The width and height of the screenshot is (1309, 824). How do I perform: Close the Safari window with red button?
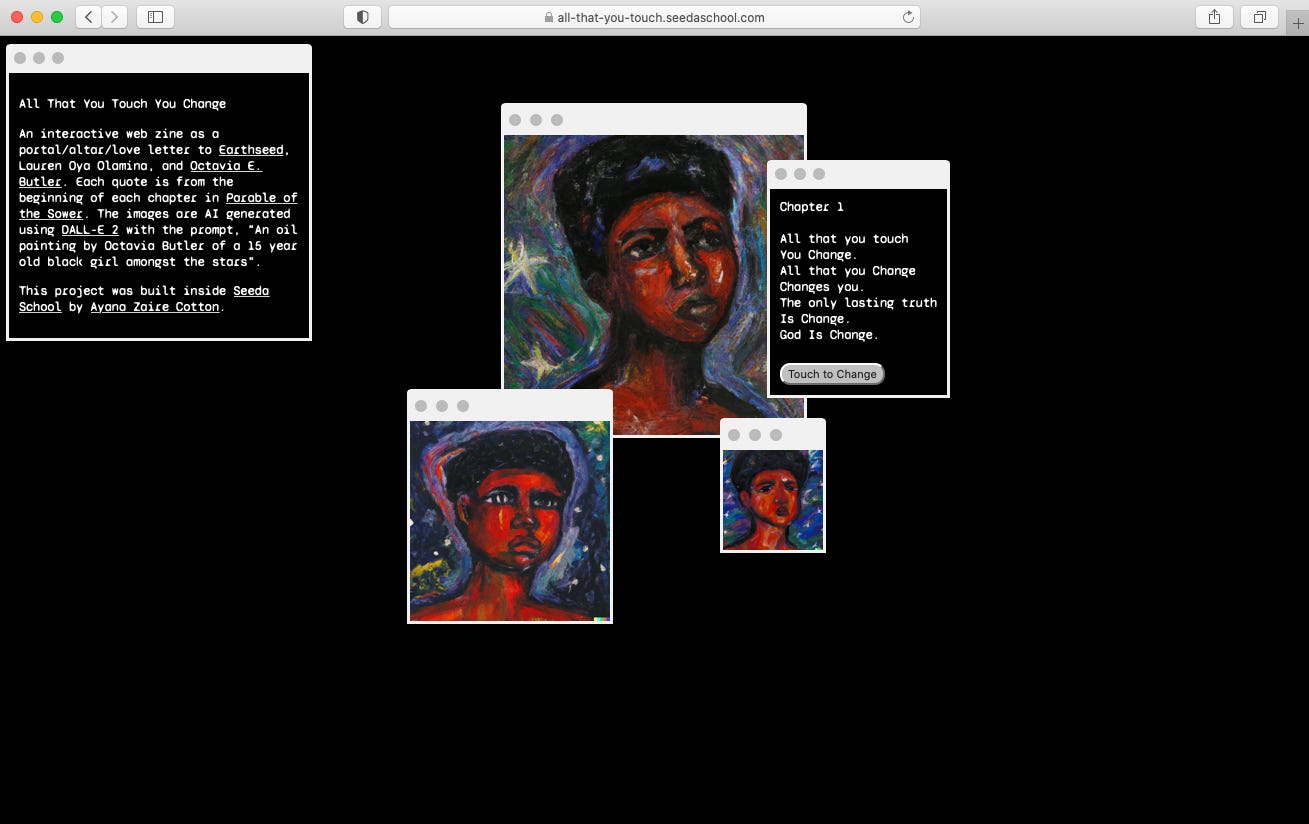pyautogui.click(x=17, y=17)
